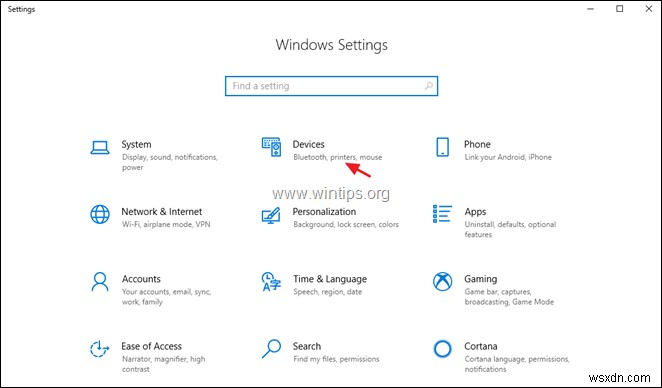Select the Apps settings label

475,212
